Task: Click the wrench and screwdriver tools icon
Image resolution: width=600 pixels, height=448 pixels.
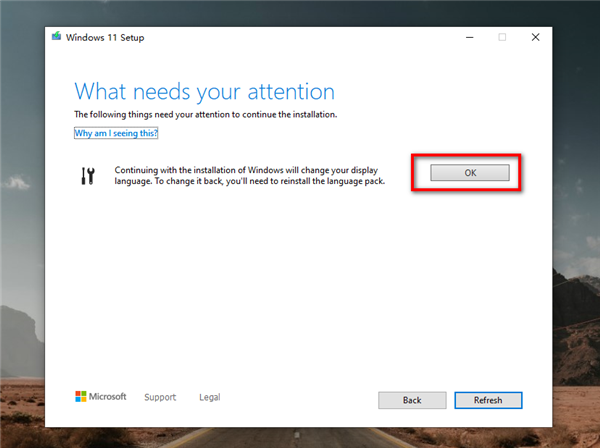Action: pyautogui.click(x=87, y=175)
